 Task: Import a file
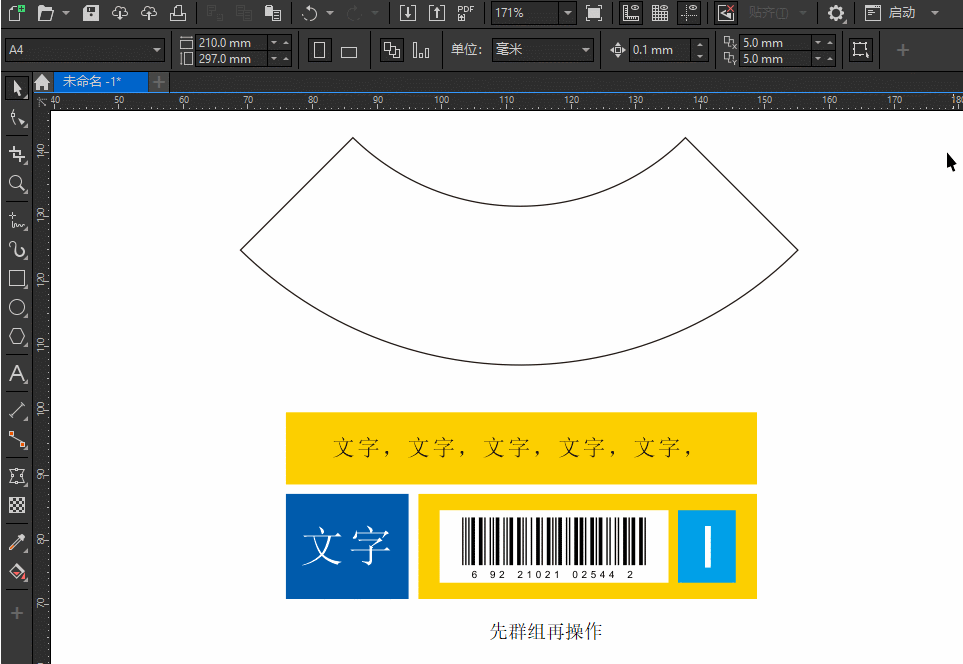408,12
